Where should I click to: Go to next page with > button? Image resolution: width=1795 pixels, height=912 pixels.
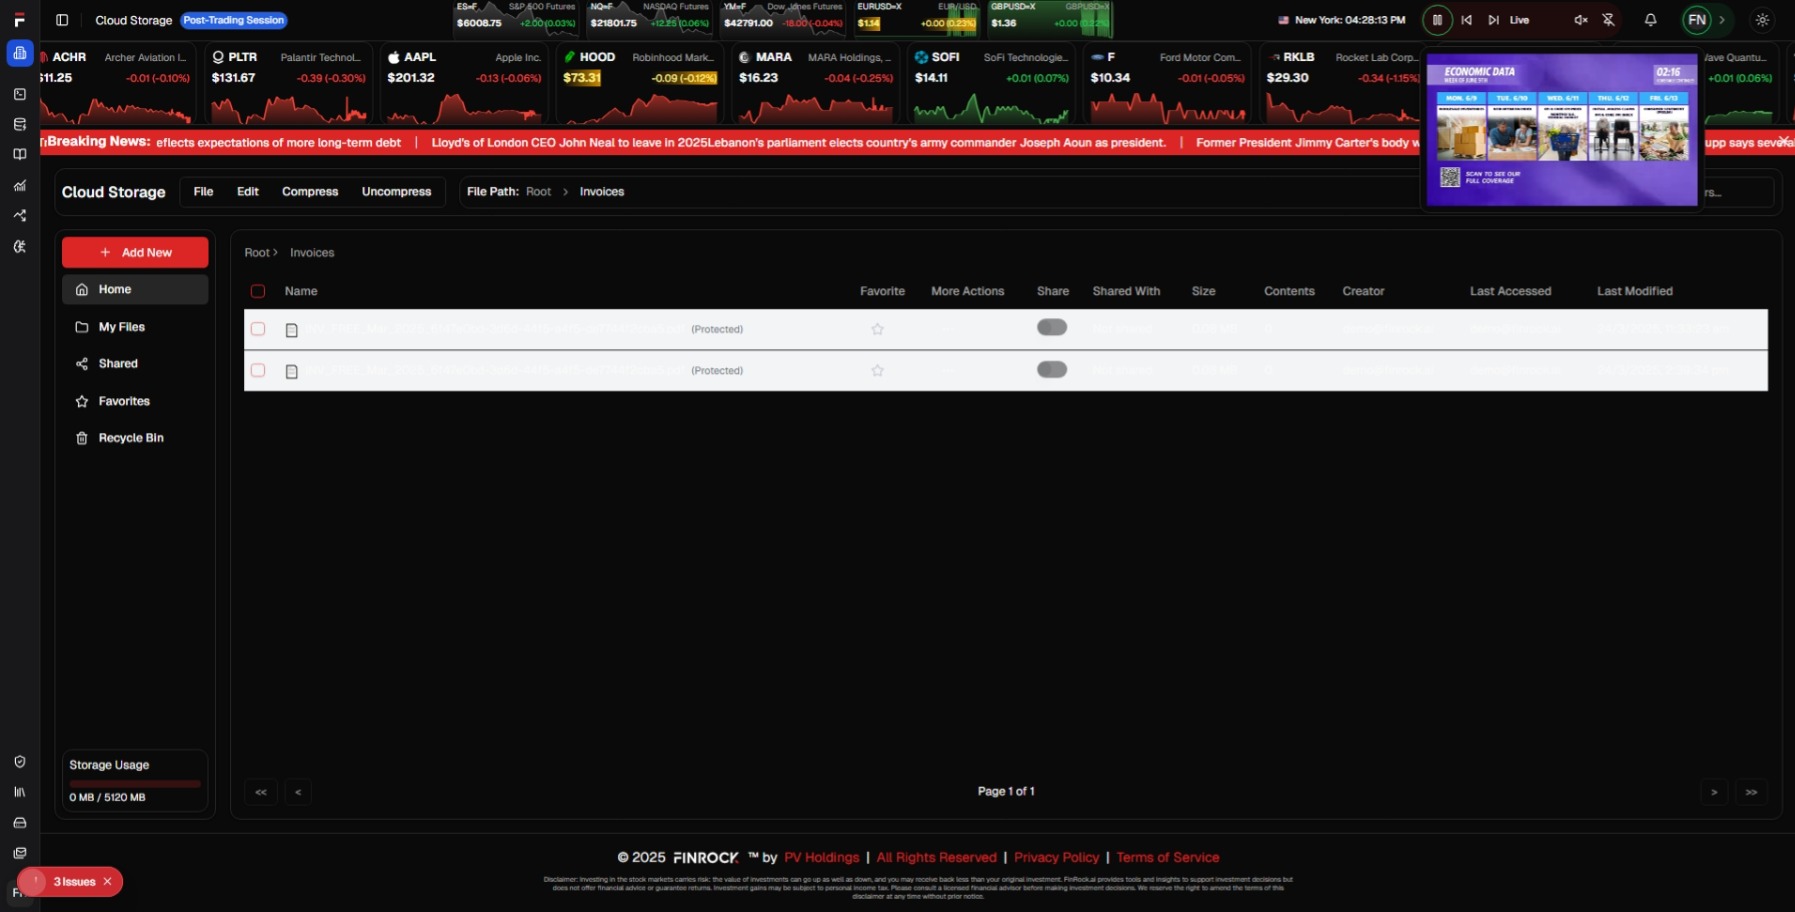tap(1714, 792)
